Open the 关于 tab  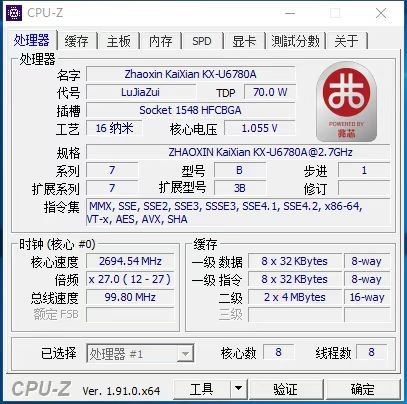(x=346, y=41)
